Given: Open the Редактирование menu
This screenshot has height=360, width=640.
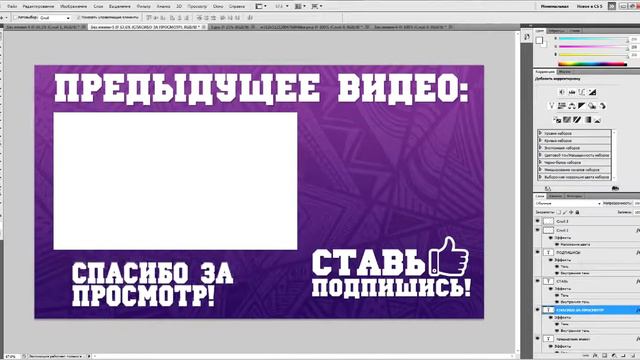Looking at the screenshot, I should 38,7.
